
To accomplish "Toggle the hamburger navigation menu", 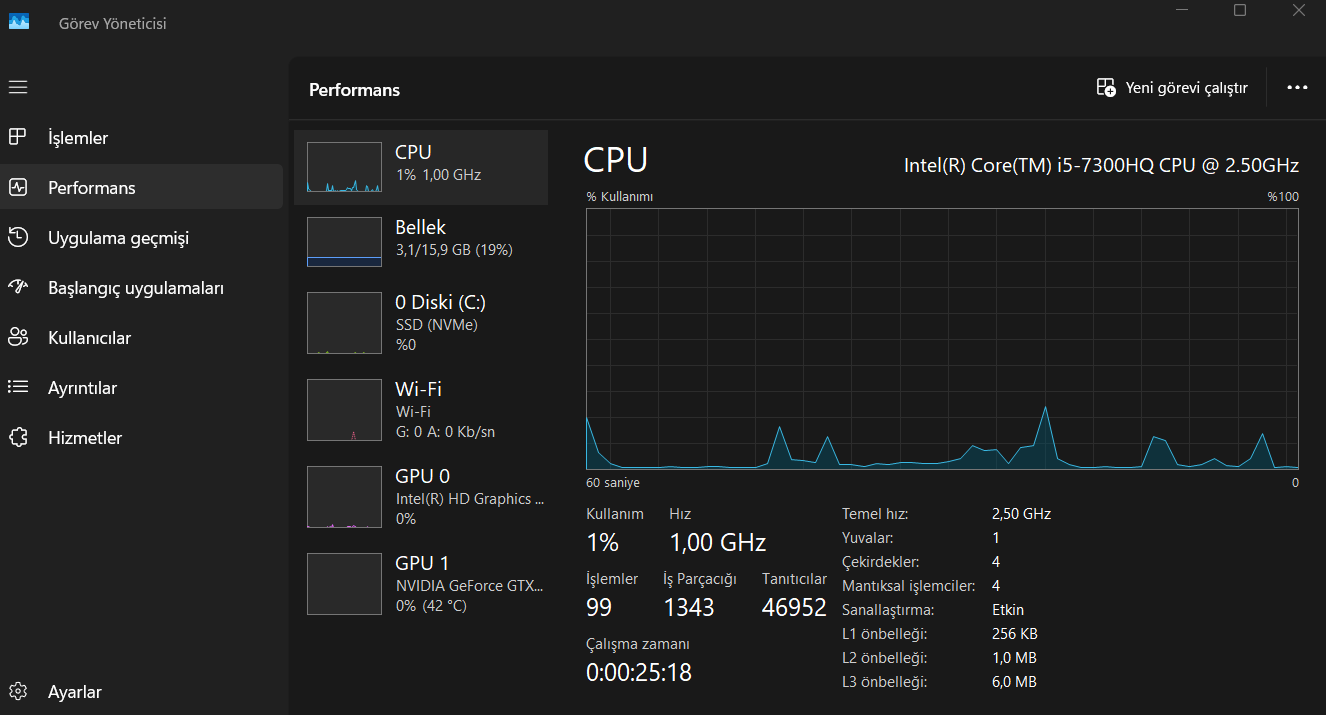I will point(18,87).
